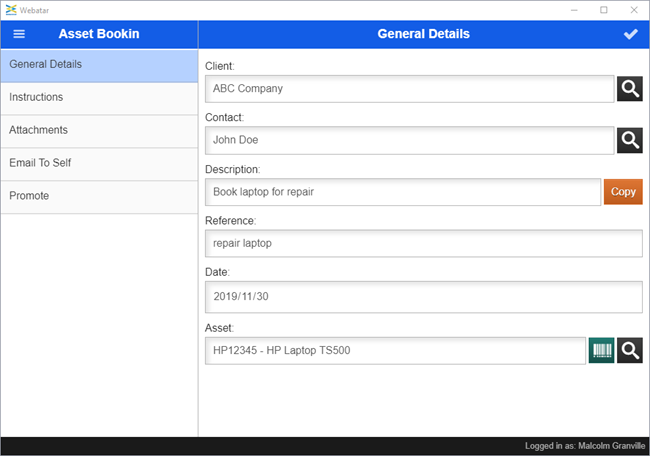Choose Promote from the sidebar
This screenshot has height=457, width=650.
(99, 197)
